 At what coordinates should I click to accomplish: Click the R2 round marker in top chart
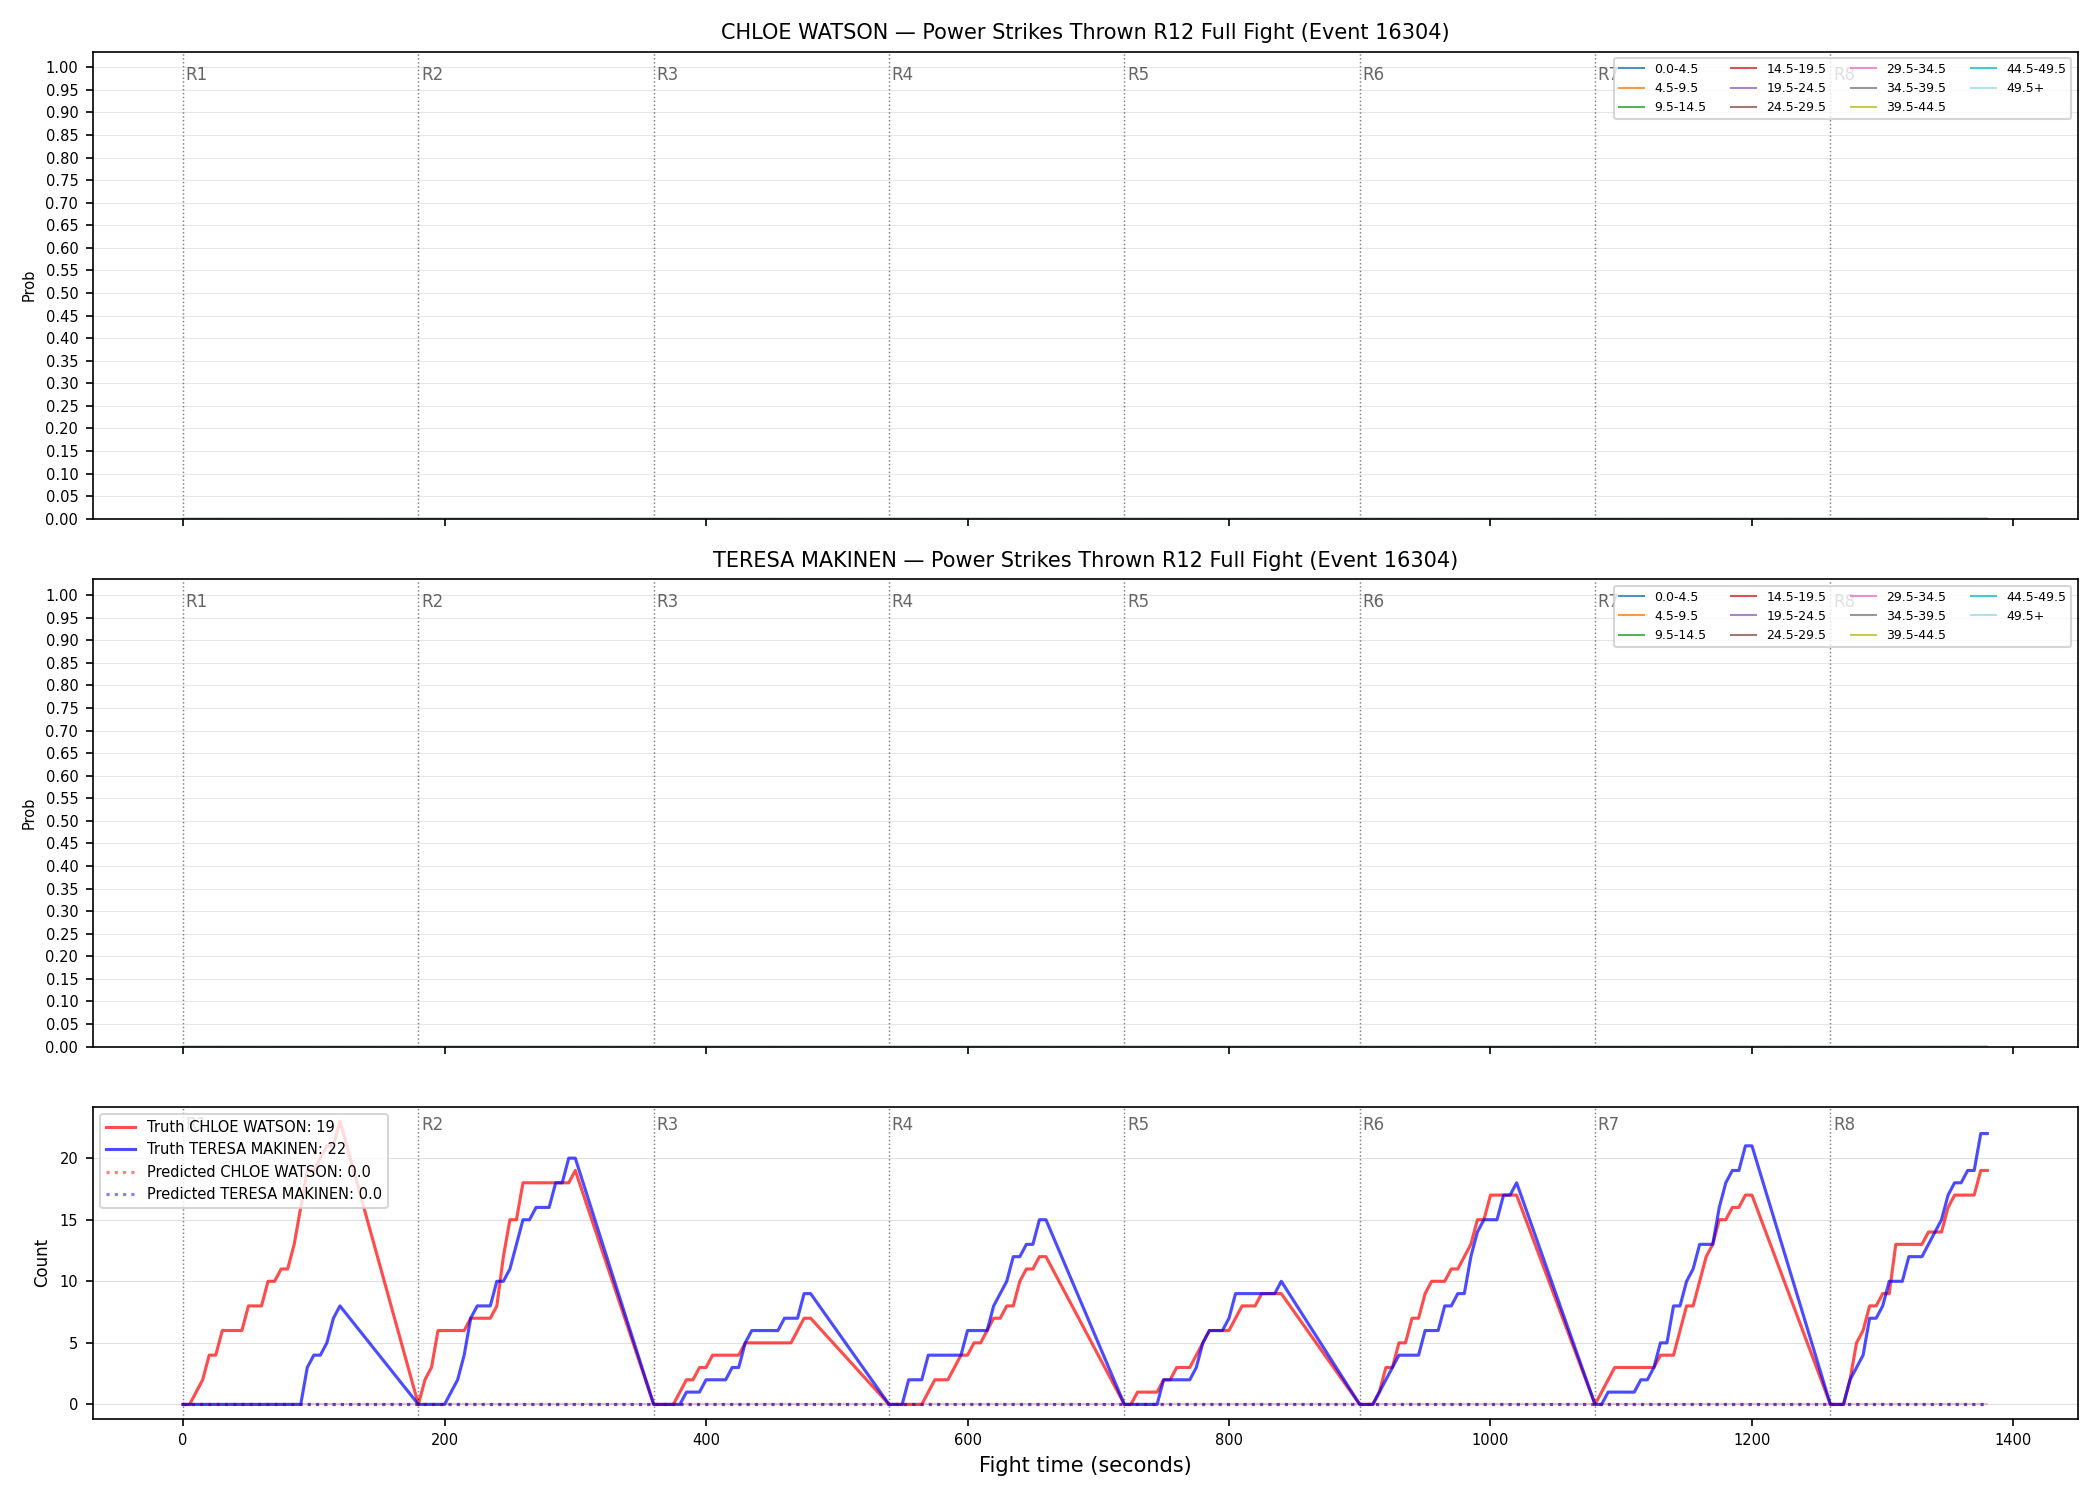tap(432, 74)
